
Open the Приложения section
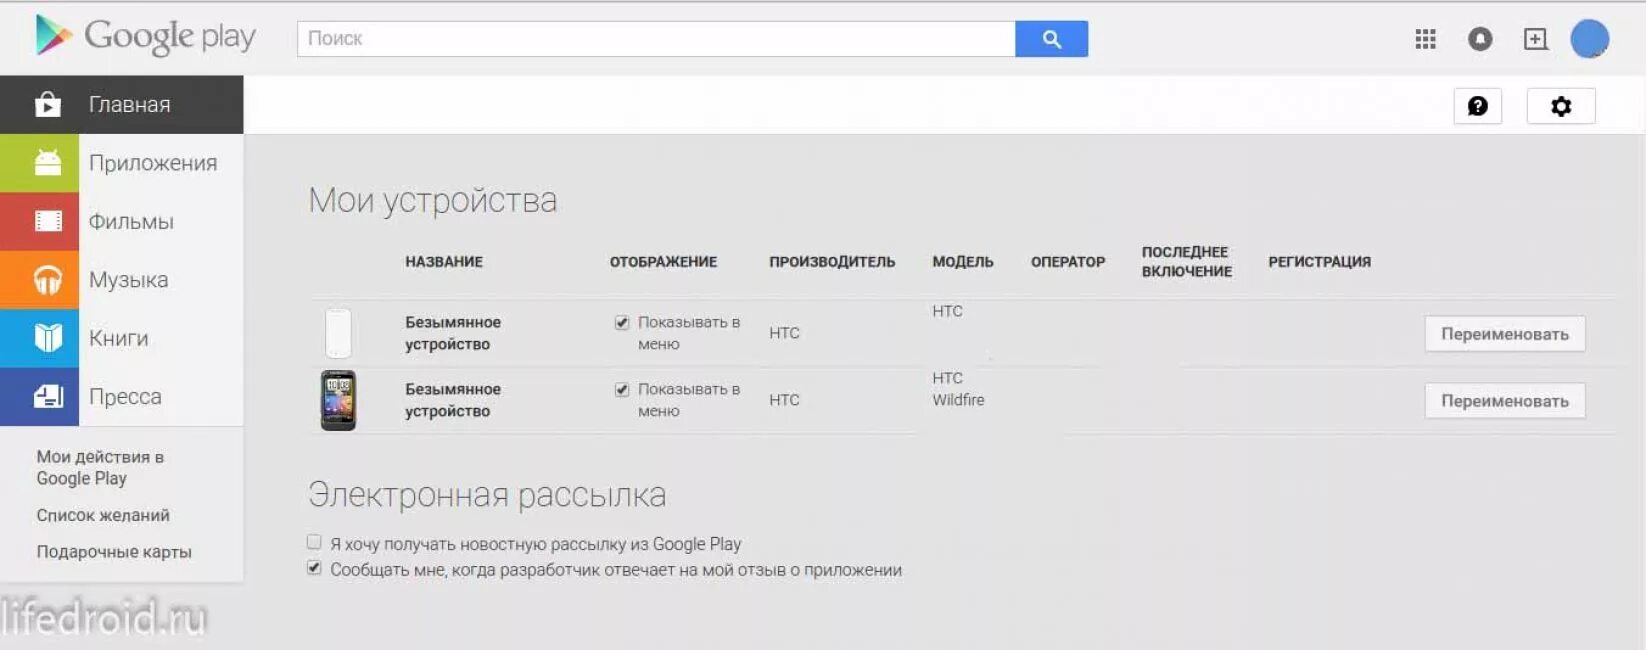[121, 163]
